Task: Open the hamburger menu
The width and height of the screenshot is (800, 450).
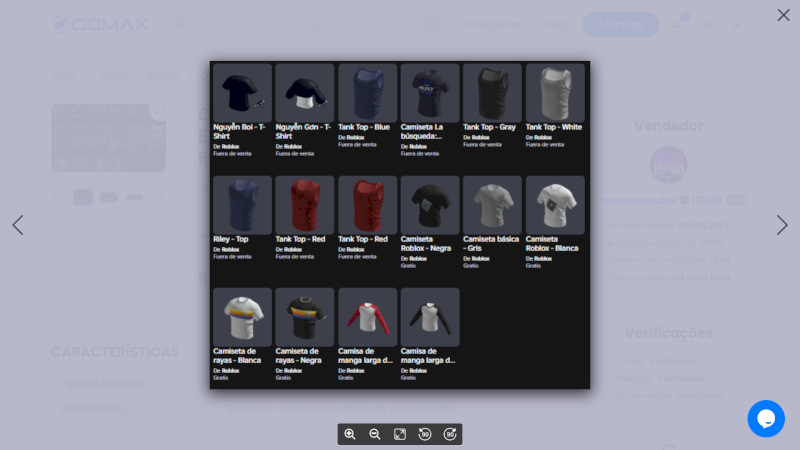Action: (x=736, y=24)
